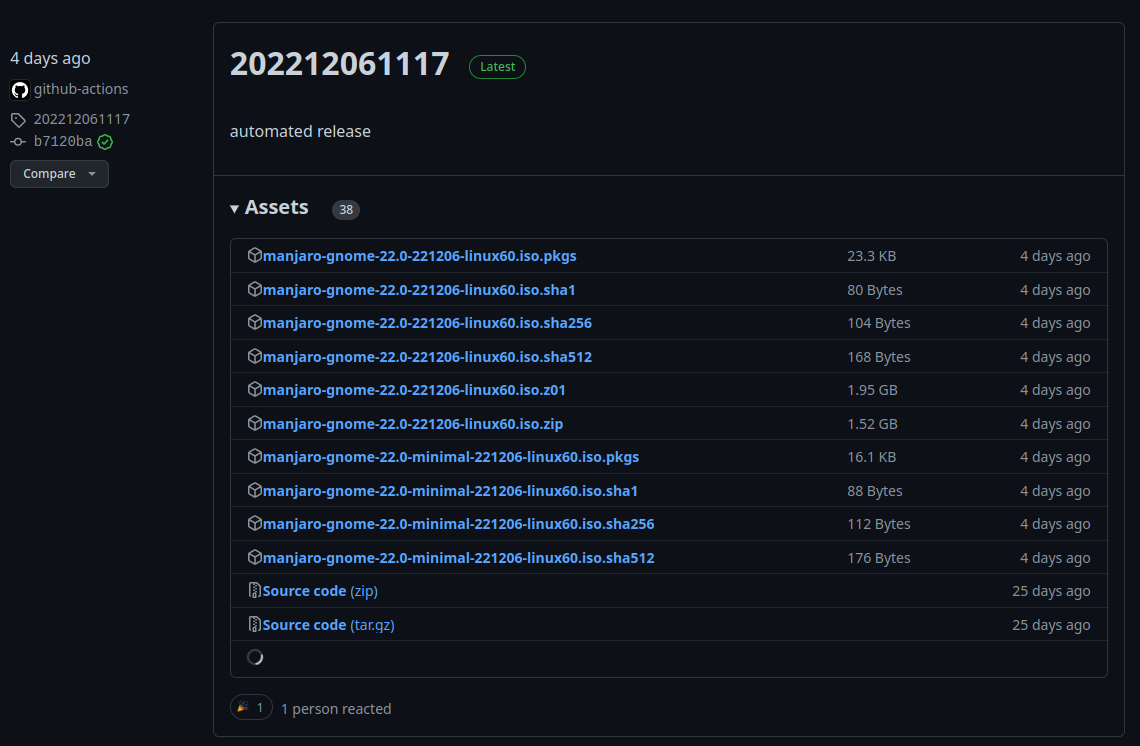Toggle the party popper reaction
1140x746 pixels.
click(251, 708)
